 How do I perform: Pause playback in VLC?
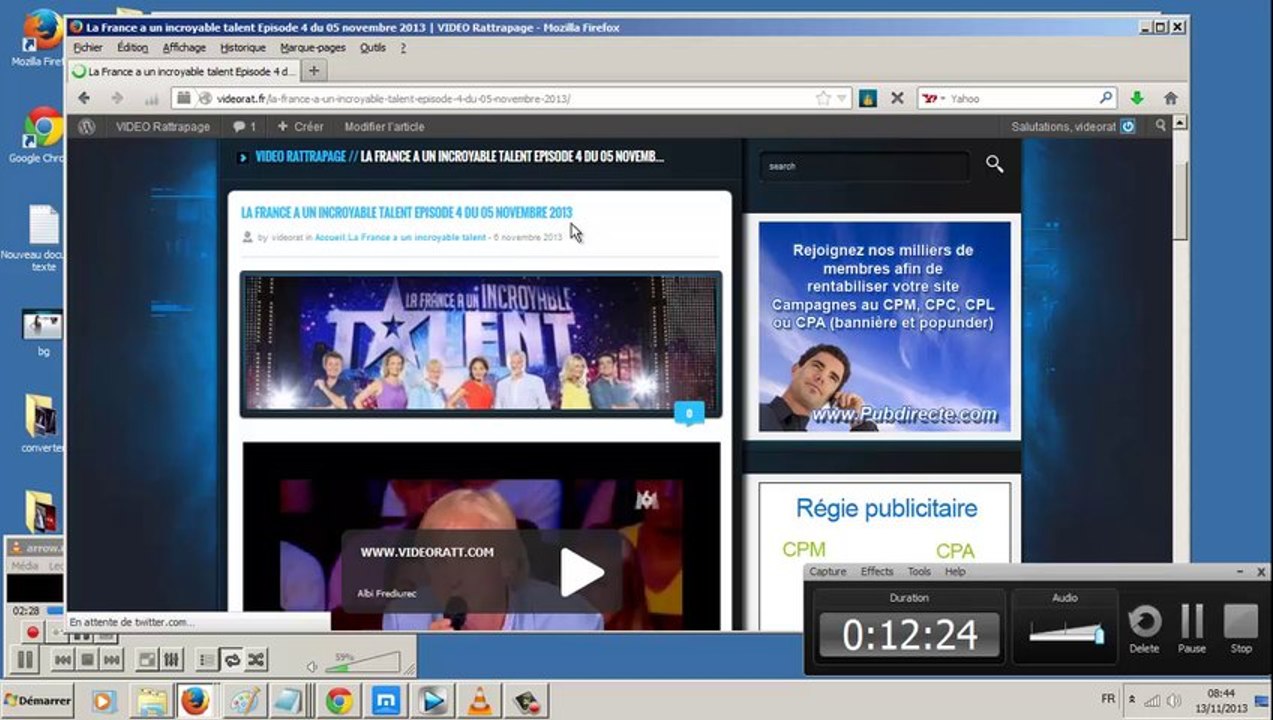pos(26,660)
